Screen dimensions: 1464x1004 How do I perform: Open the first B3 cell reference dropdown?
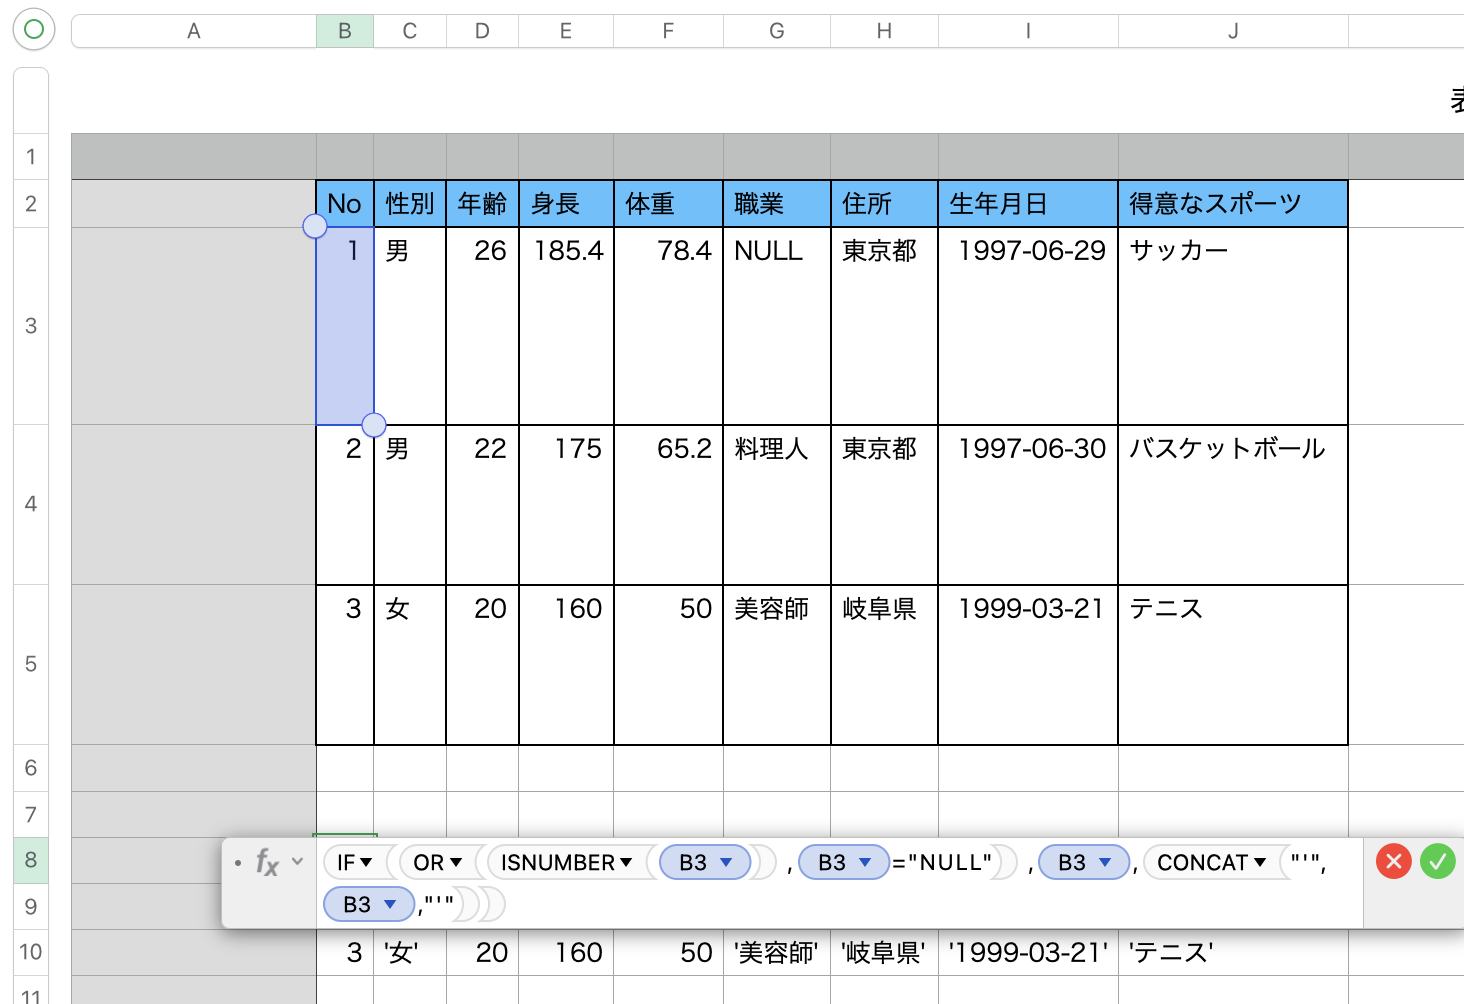point(704,862)
